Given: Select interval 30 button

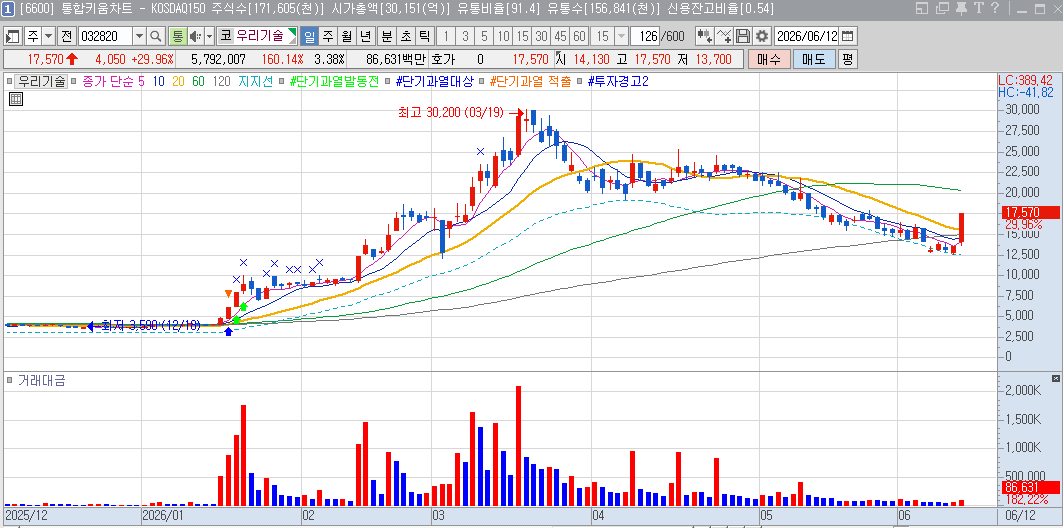Looking at the screenshot, I should (541, 36).
